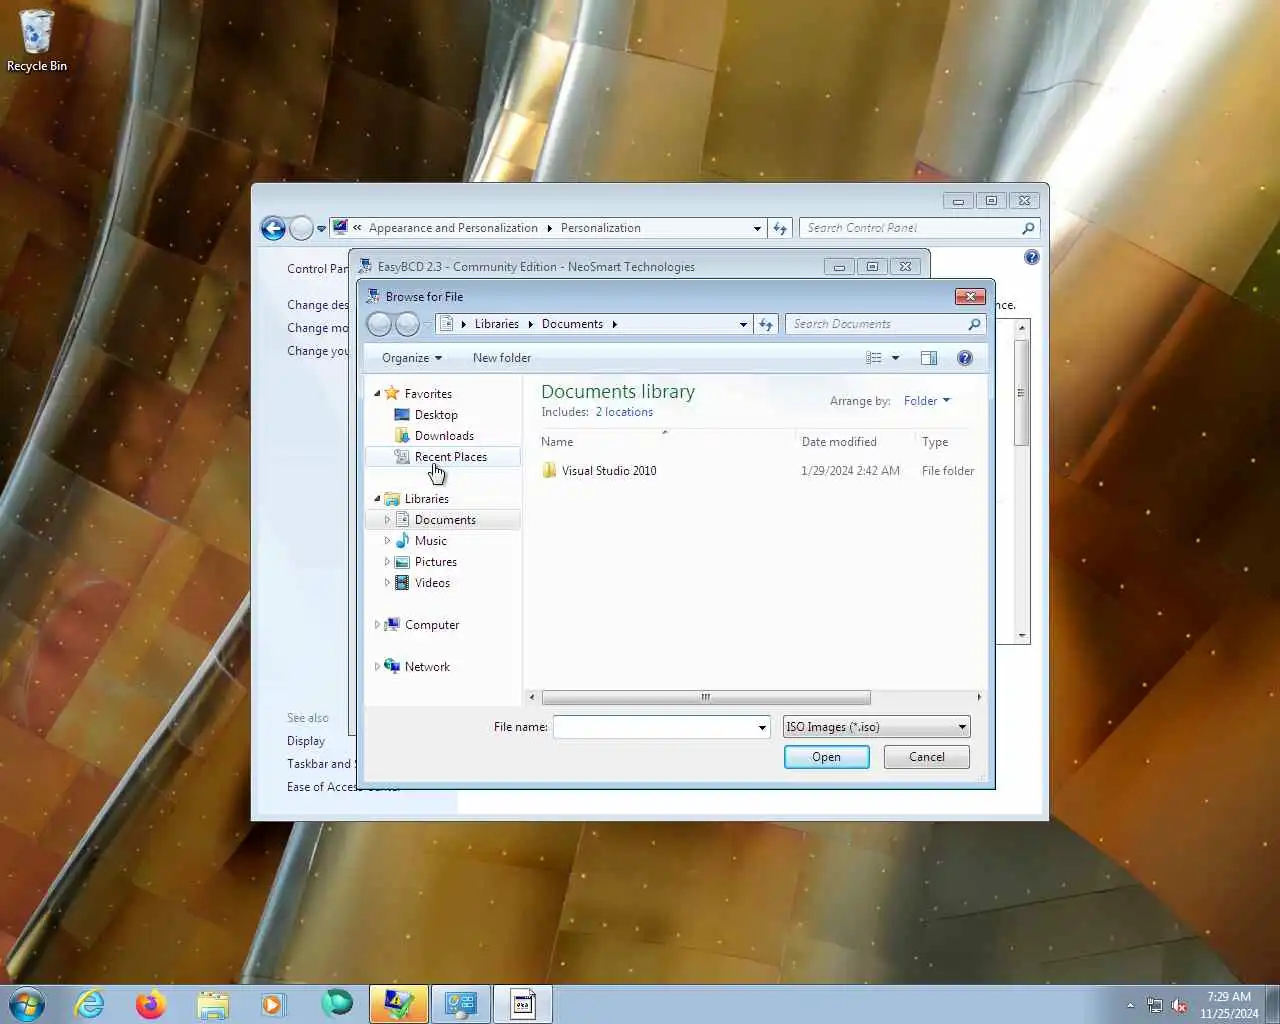
Task: Click the horizontal scrollbar in file list
Action: coord(705,697)
